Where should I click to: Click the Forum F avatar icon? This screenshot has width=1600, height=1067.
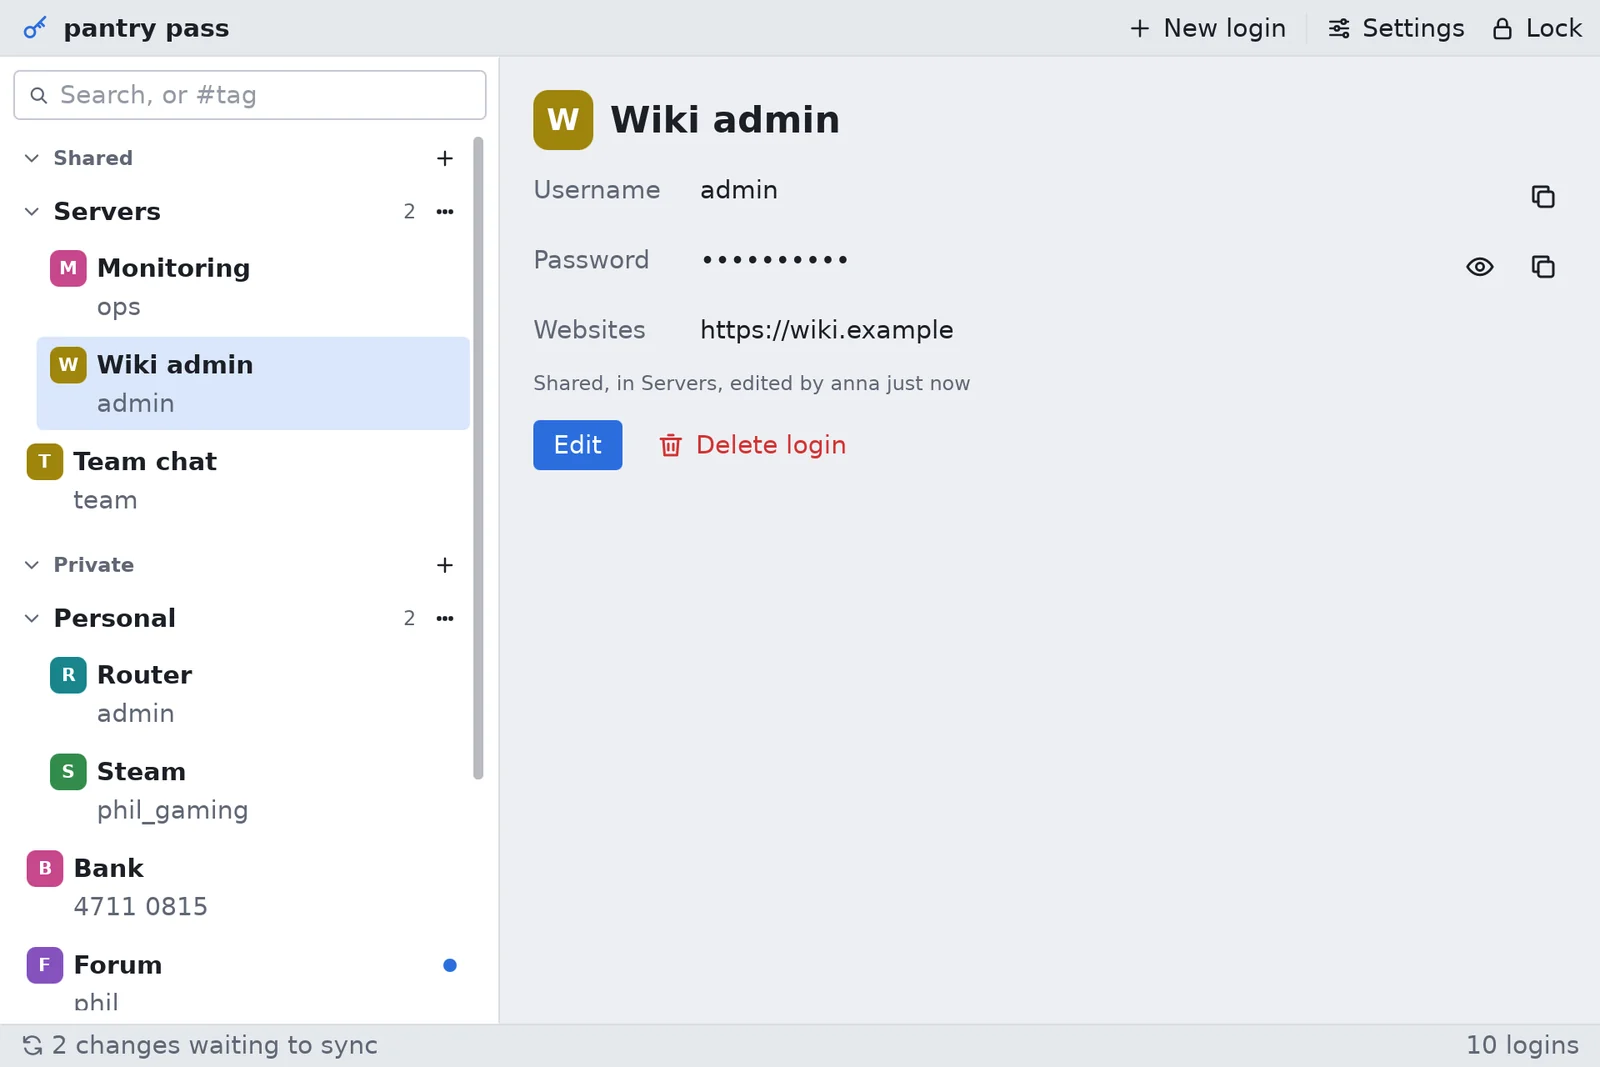44,966
